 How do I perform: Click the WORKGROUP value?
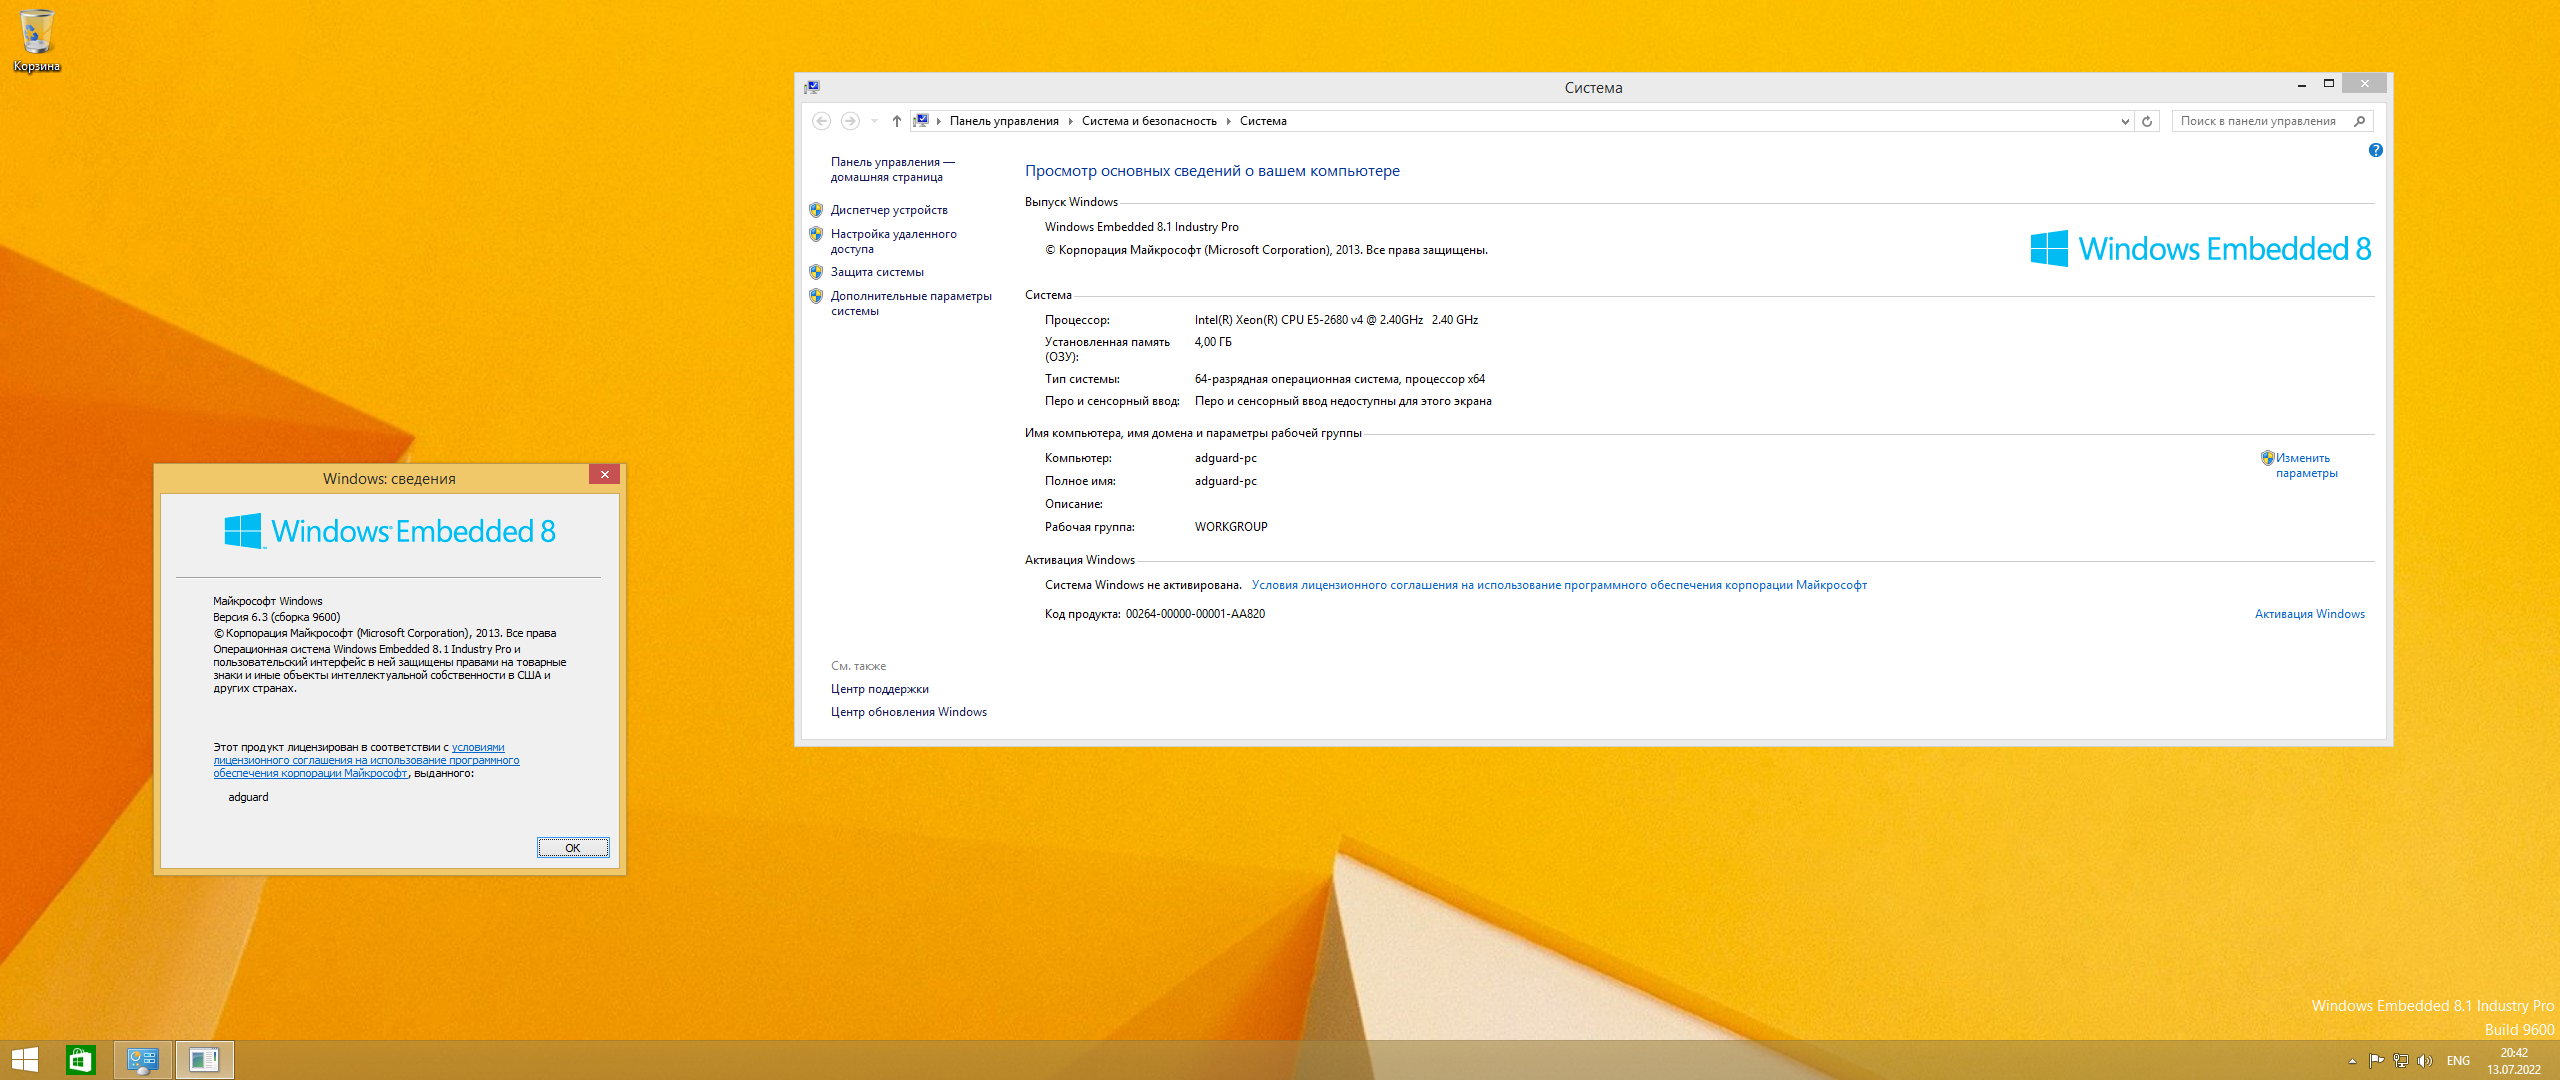(x=1231, y=527)
